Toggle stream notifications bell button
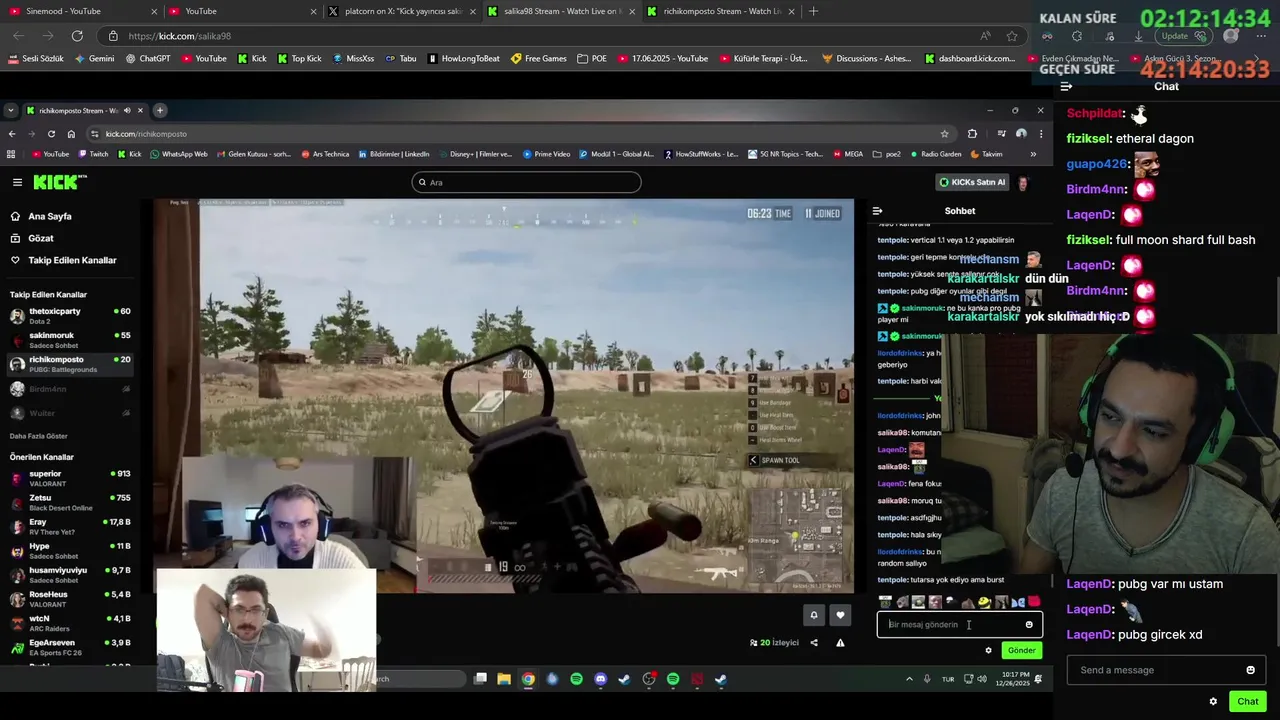 tap(814, 615)
